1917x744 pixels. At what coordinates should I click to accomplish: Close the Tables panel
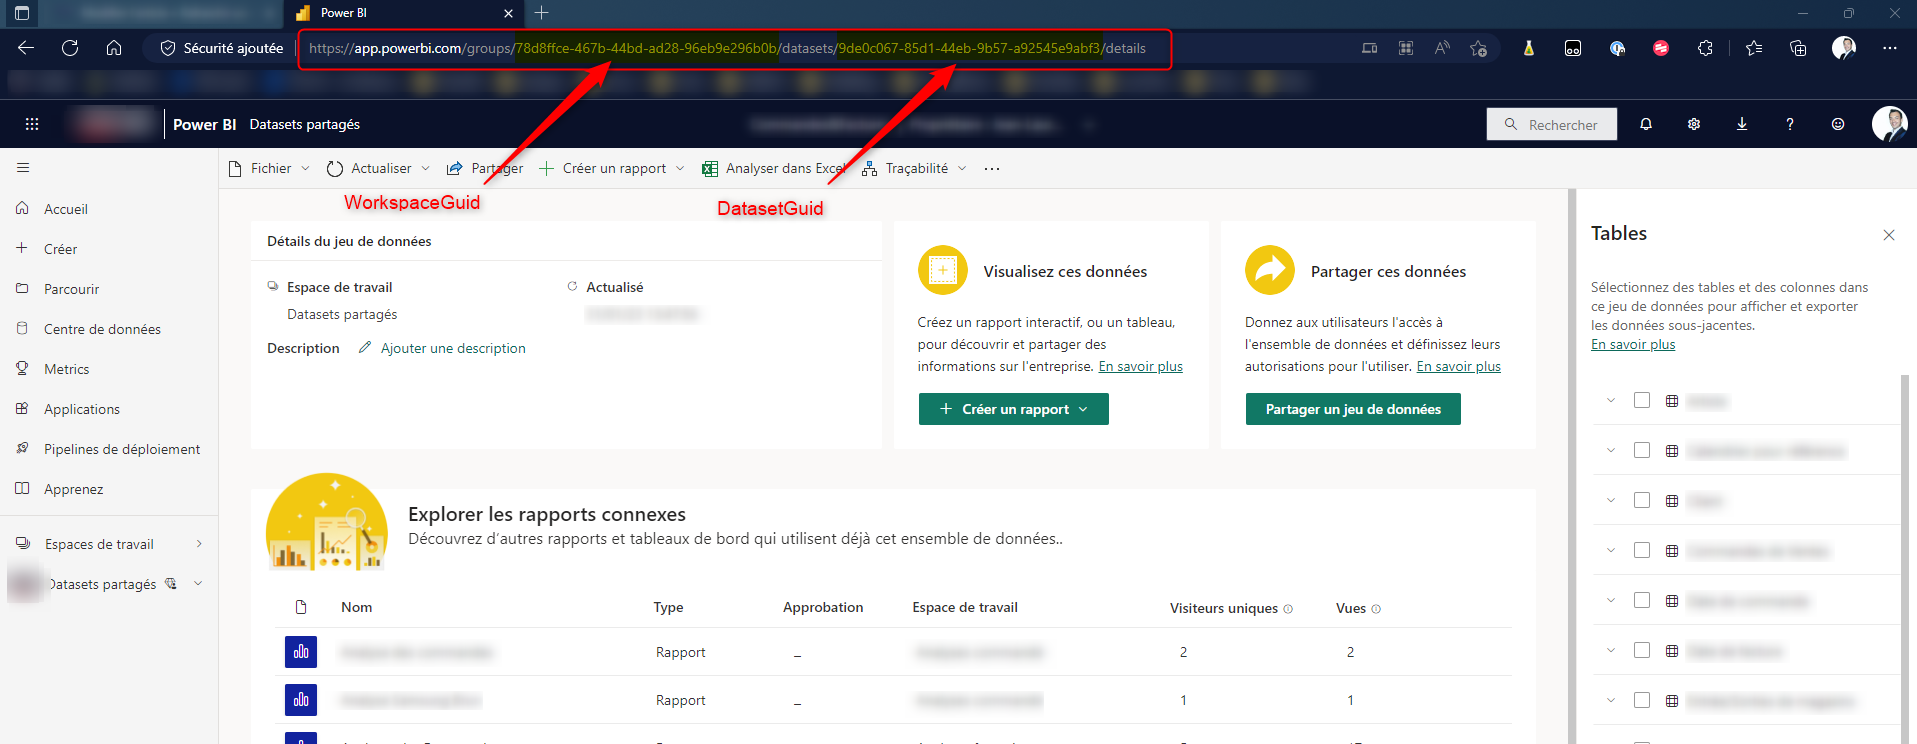(1889, 235)
